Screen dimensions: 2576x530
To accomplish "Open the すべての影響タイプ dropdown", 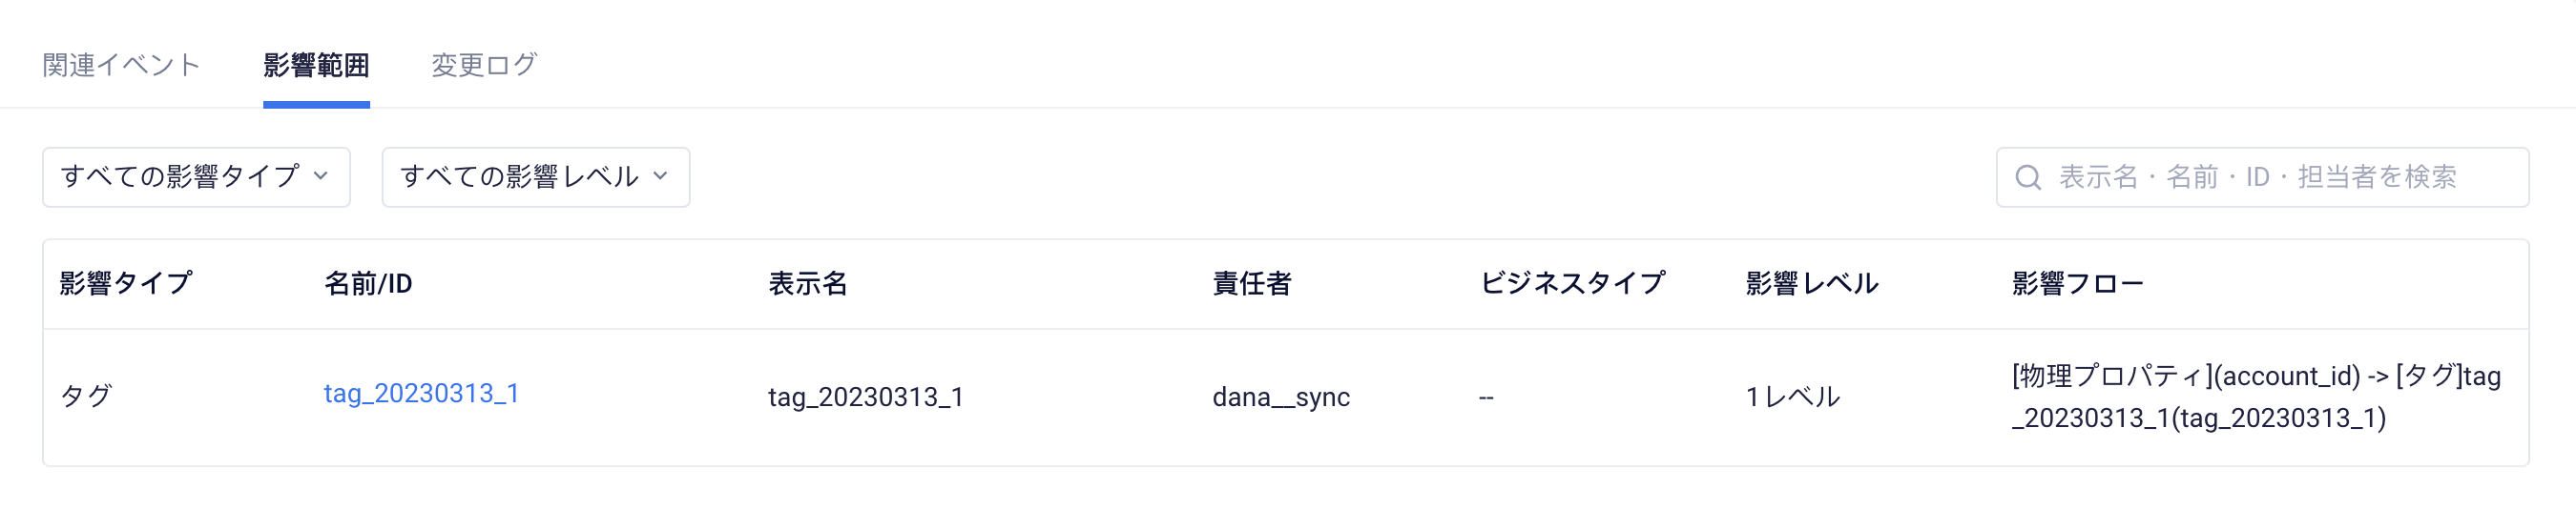I will click(x=196, y=177).
